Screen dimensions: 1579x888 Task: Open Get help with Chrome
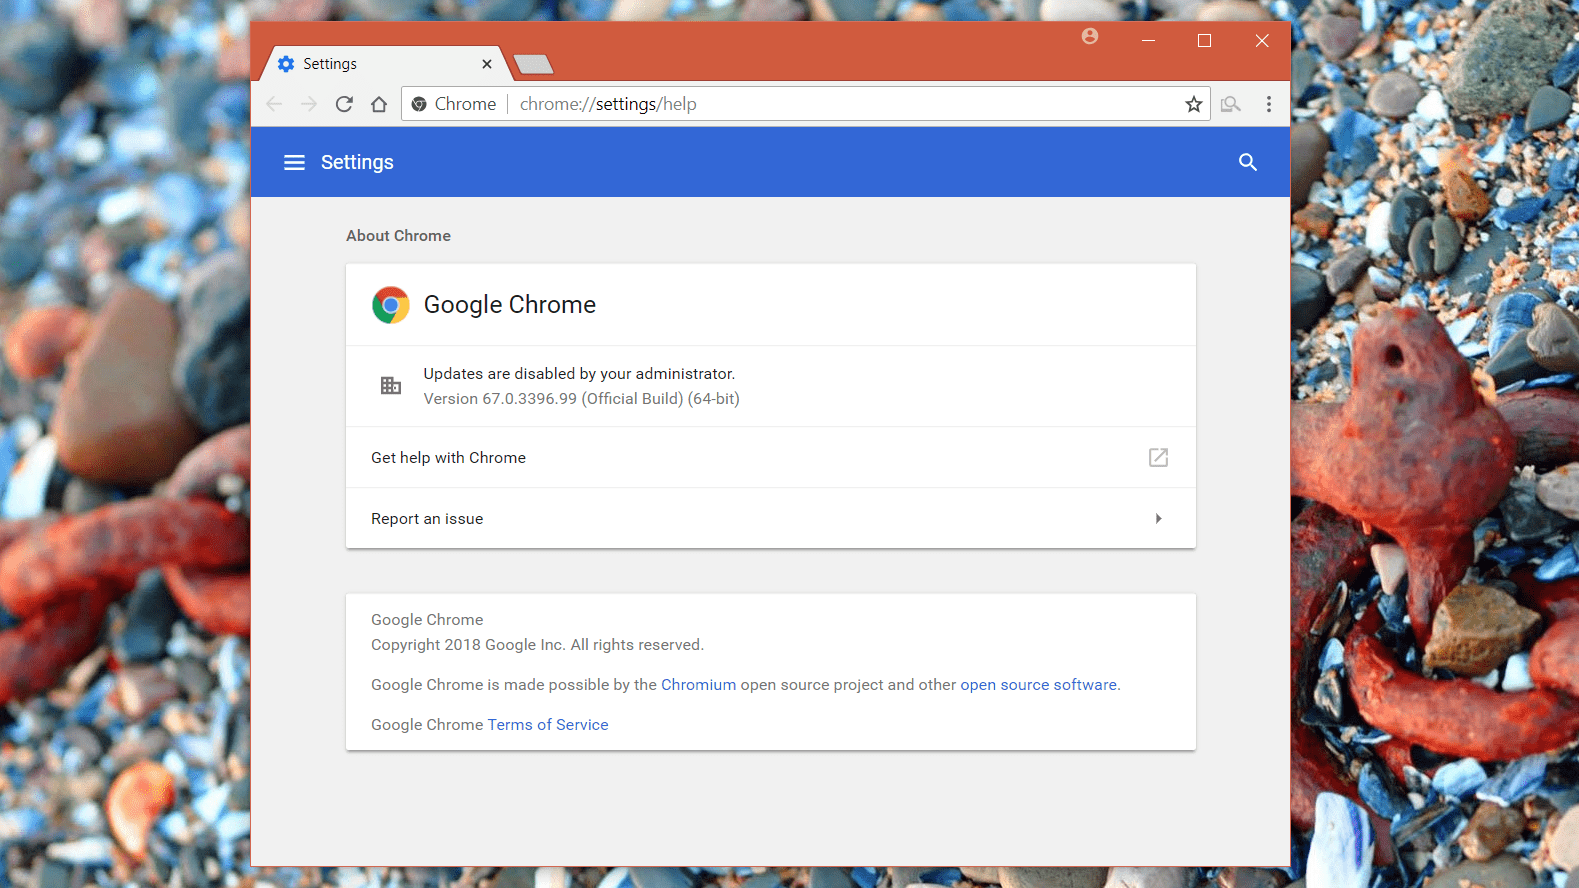pos(771,457)
